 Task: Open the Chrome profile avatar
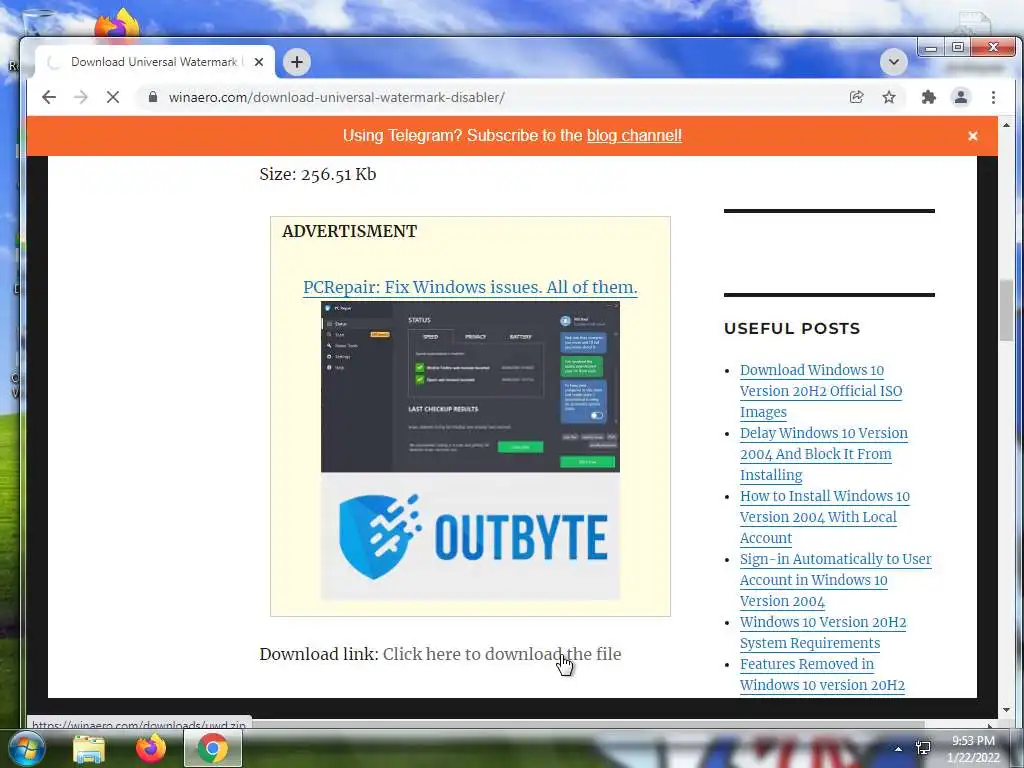961,97
